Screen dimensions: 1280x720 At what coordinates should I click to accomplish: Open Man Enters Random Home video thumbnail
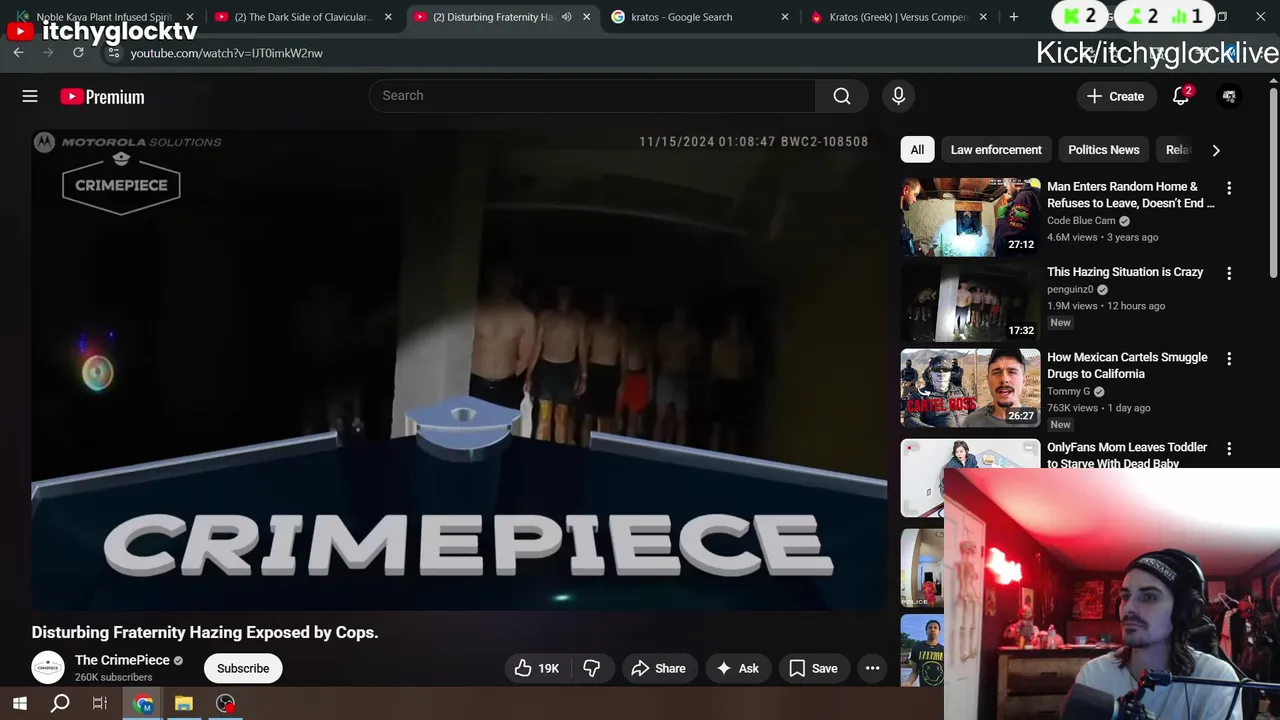pos(970,217)
